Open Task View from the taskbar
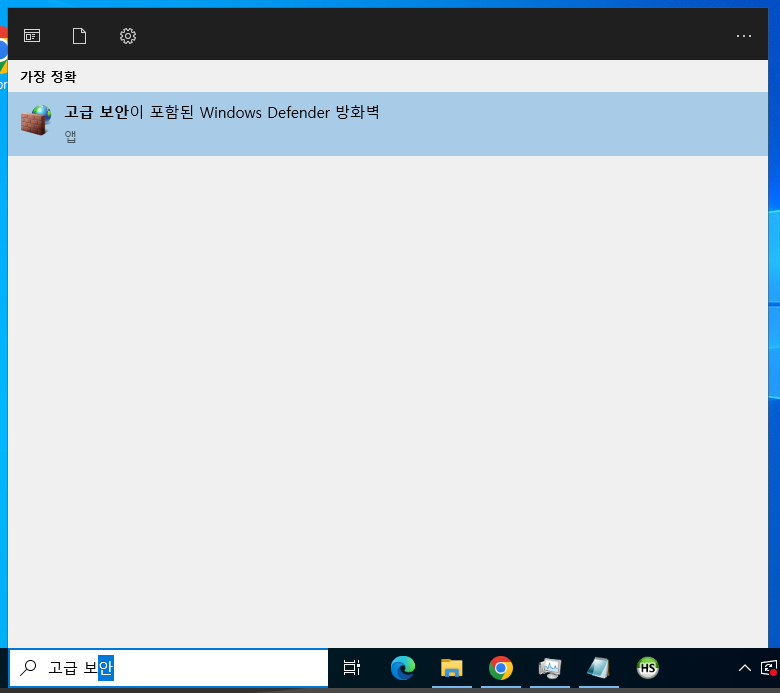The width and height of the screenshot is (780, 693). click(352, 668)
